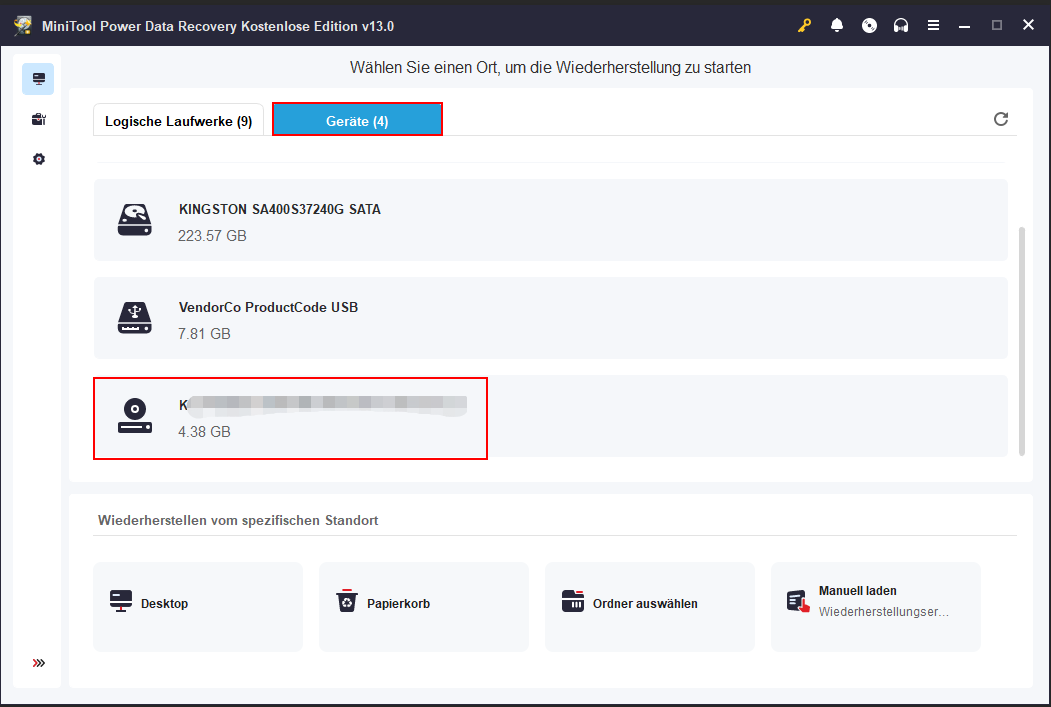
Task: Recover from Desktop location
Action: 198,606
